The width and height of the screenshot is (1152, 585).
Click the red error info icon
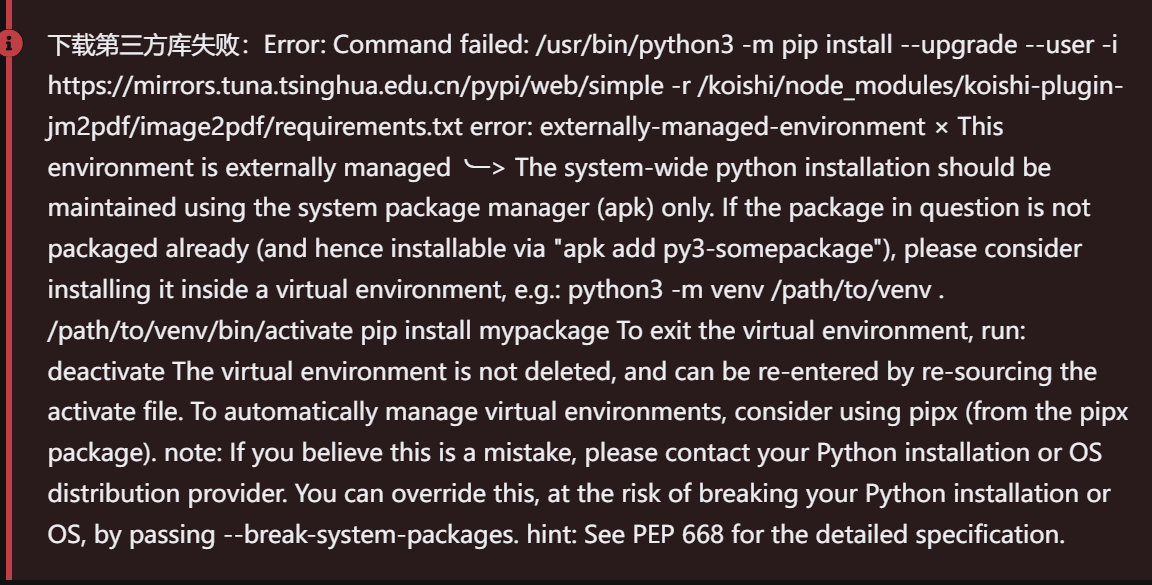click(x=10, y=43)
